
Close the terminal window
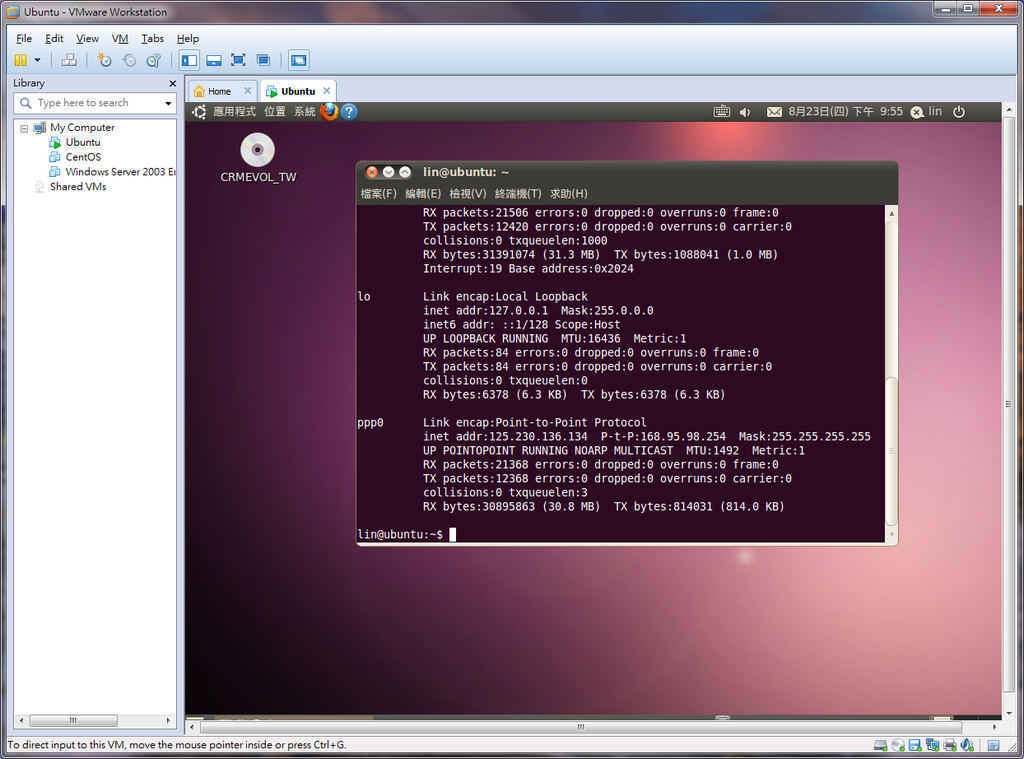click(x=372, y=172)
